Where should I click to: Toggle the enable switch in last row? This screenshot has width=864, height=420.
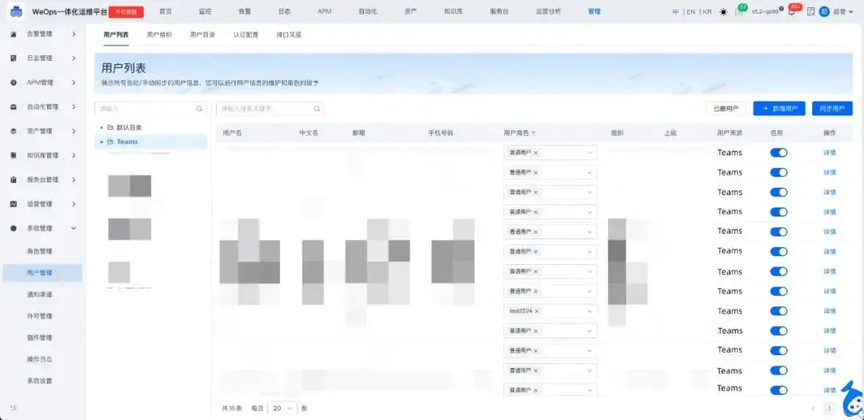(779, 390)
